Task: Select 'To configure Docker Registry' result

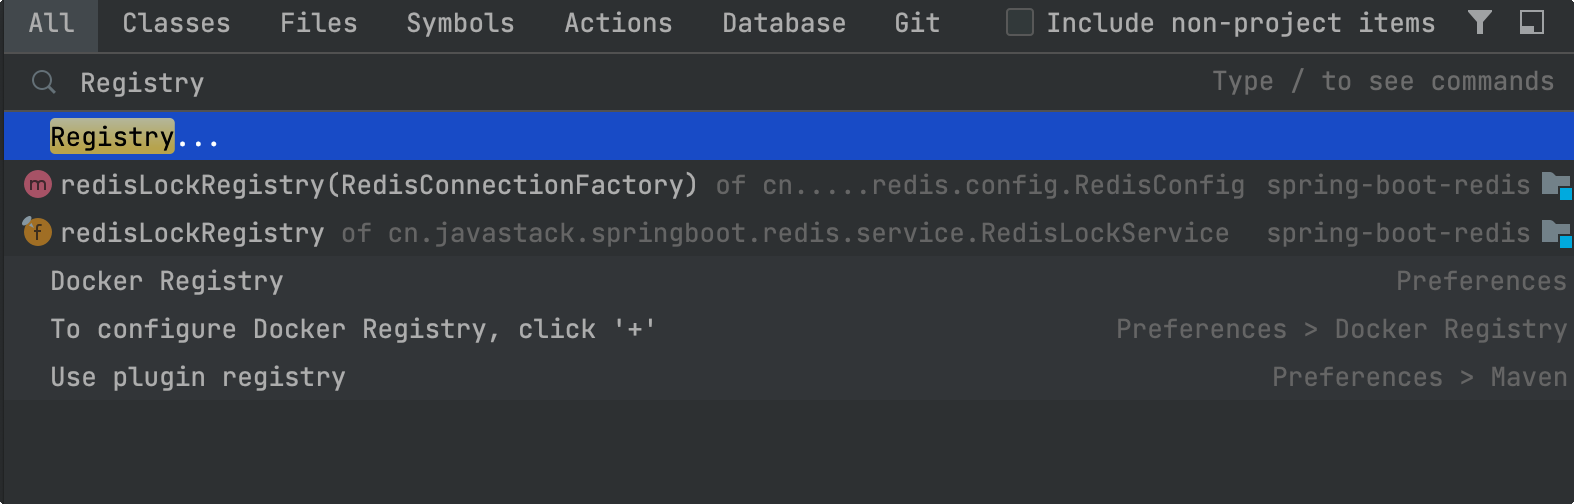Action: (353, 329)
